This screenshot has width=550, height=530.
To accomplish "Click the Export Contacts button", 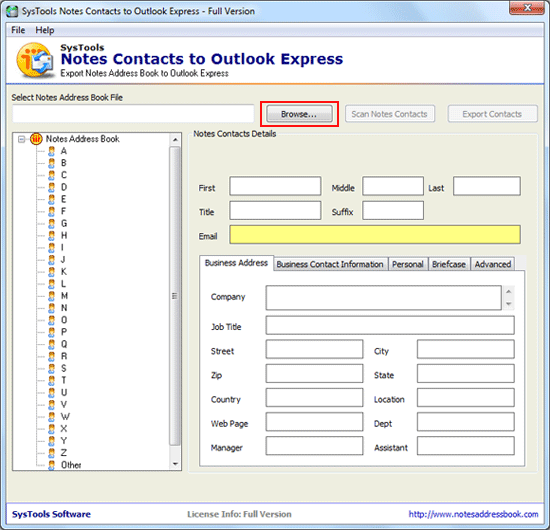I will tap(492, 114).
